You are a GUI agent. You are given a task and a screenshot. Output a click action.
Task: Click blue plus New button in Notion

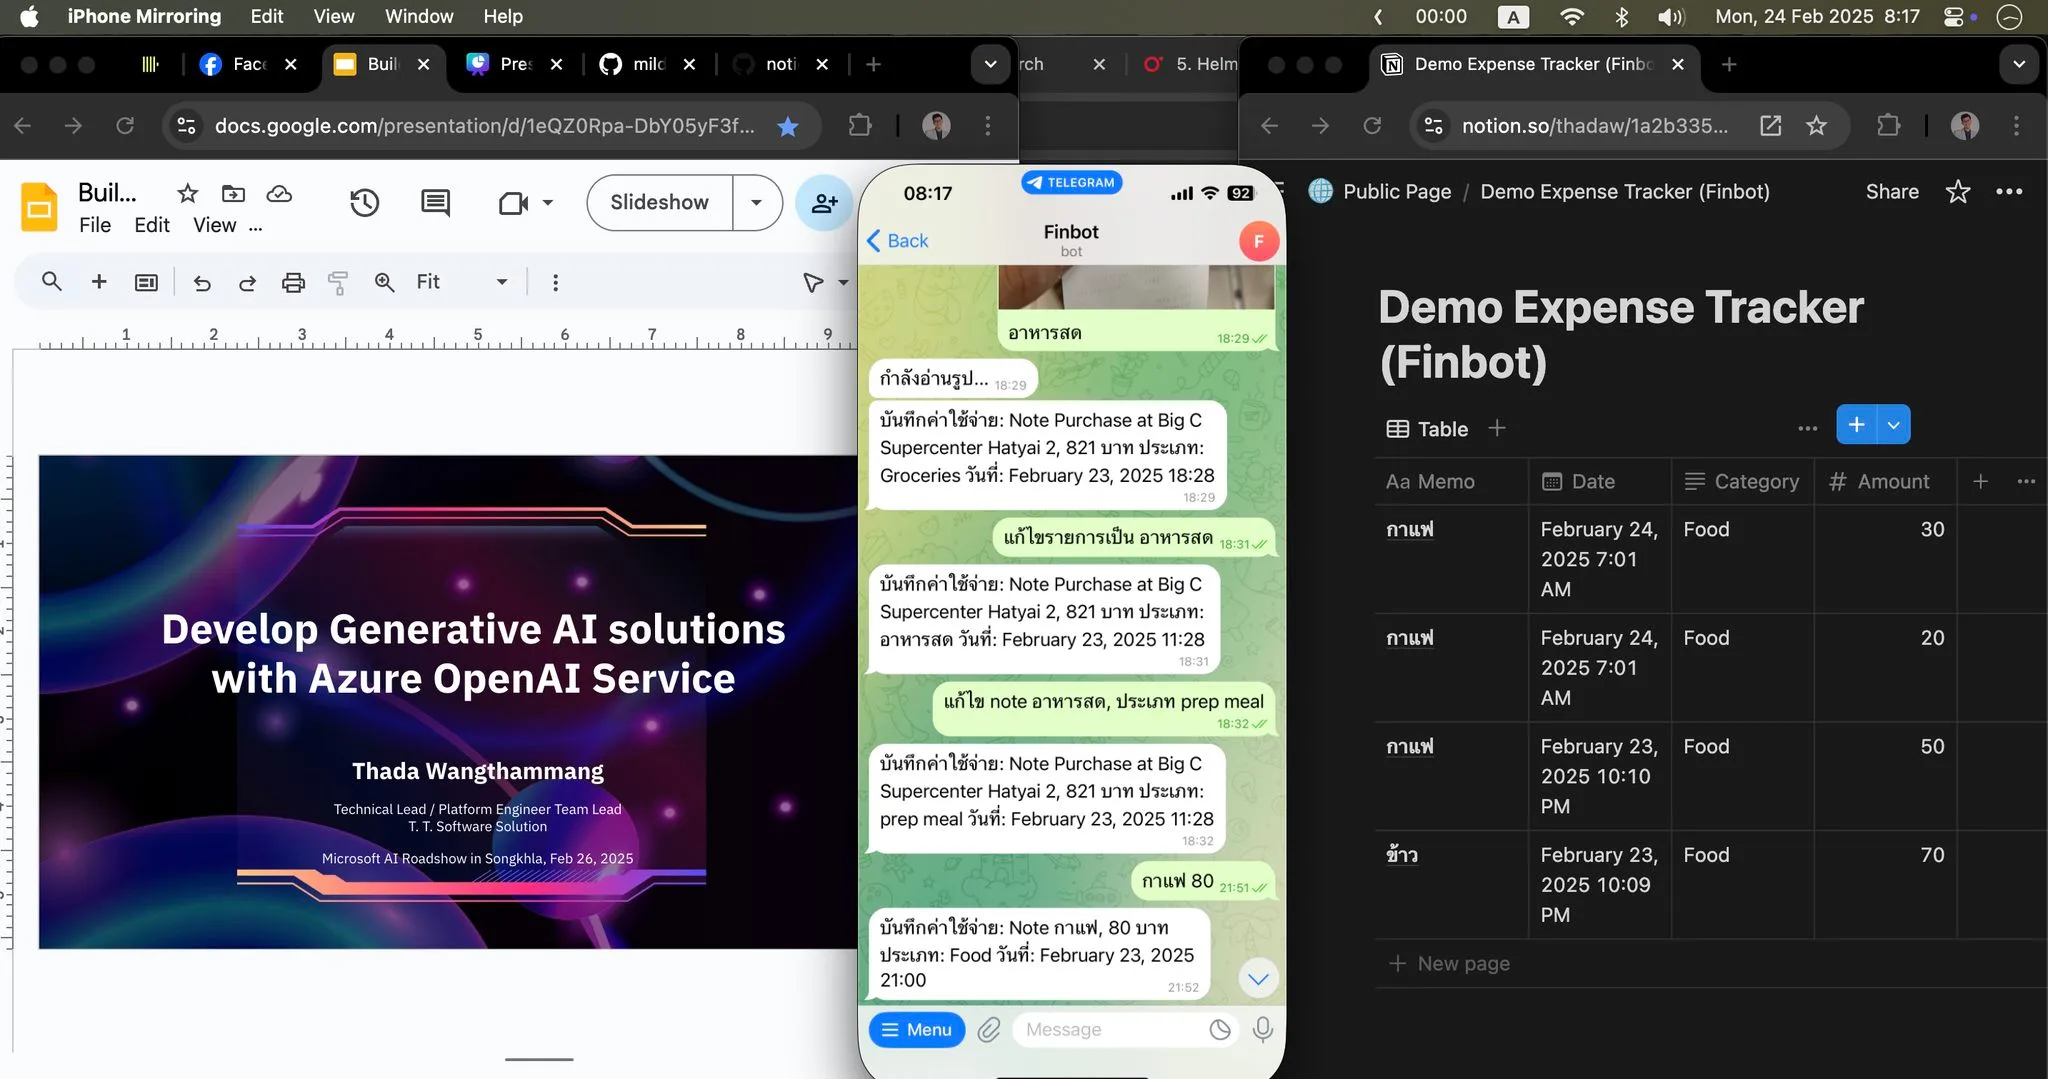1857,425
